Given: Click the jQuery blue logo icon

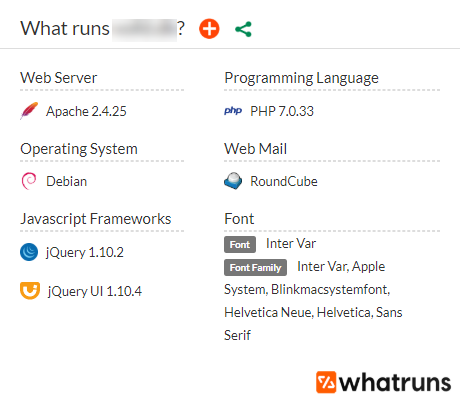Looking at the screenshot, I should pyautogui.click(x=29, y=252).
